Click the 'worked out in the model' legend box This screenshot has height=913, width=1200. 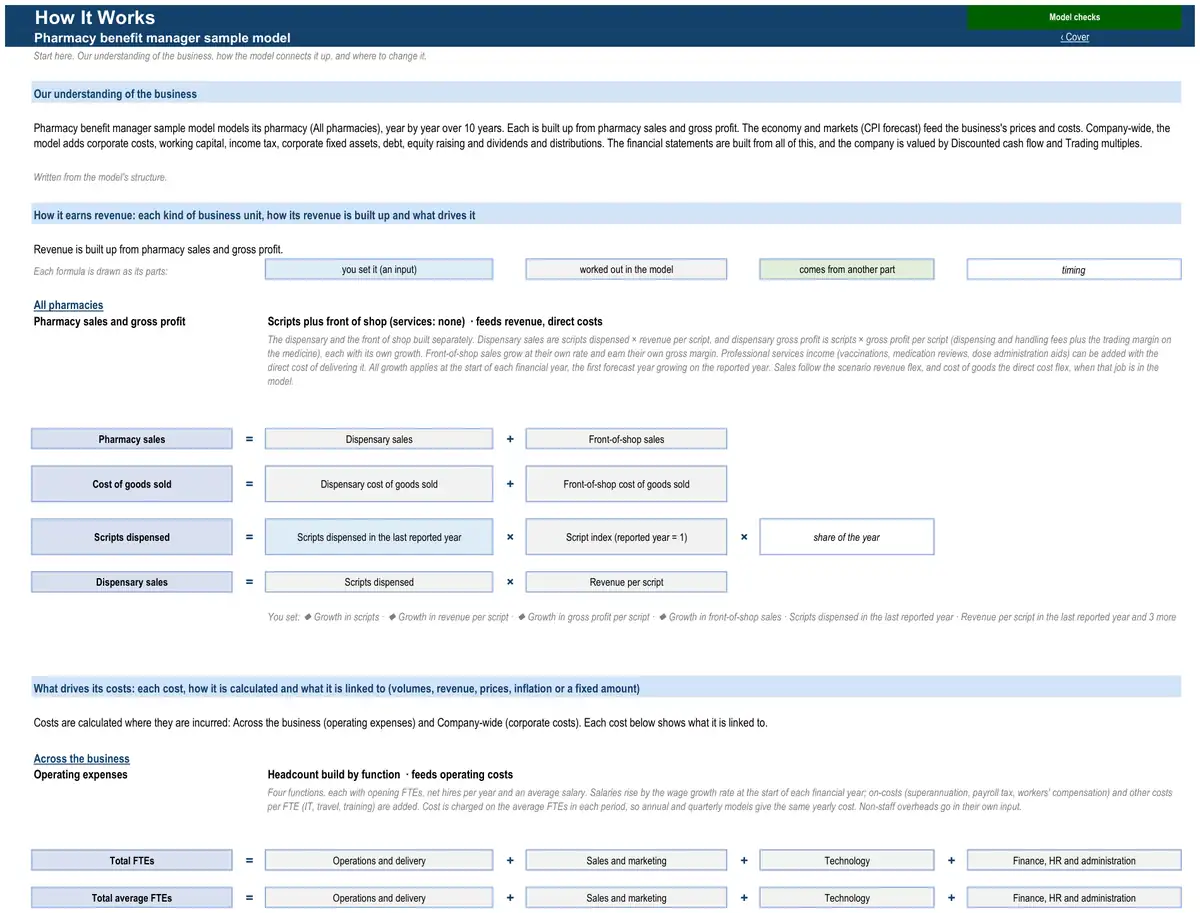[626, 270]
